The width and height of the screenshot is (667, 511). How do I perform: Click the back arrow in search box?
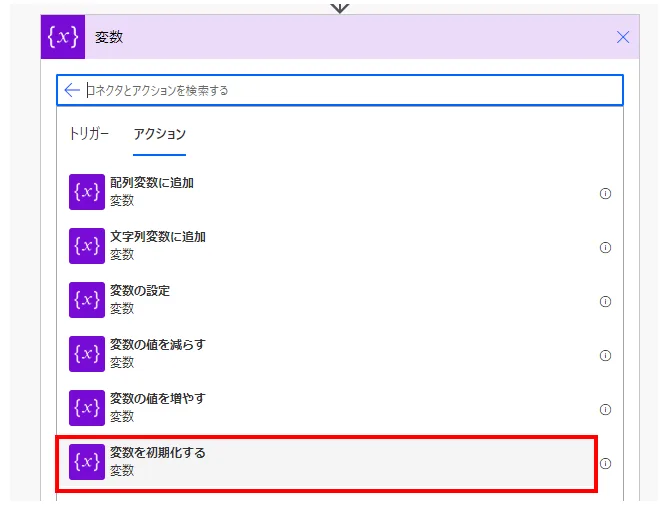point(72,90)
